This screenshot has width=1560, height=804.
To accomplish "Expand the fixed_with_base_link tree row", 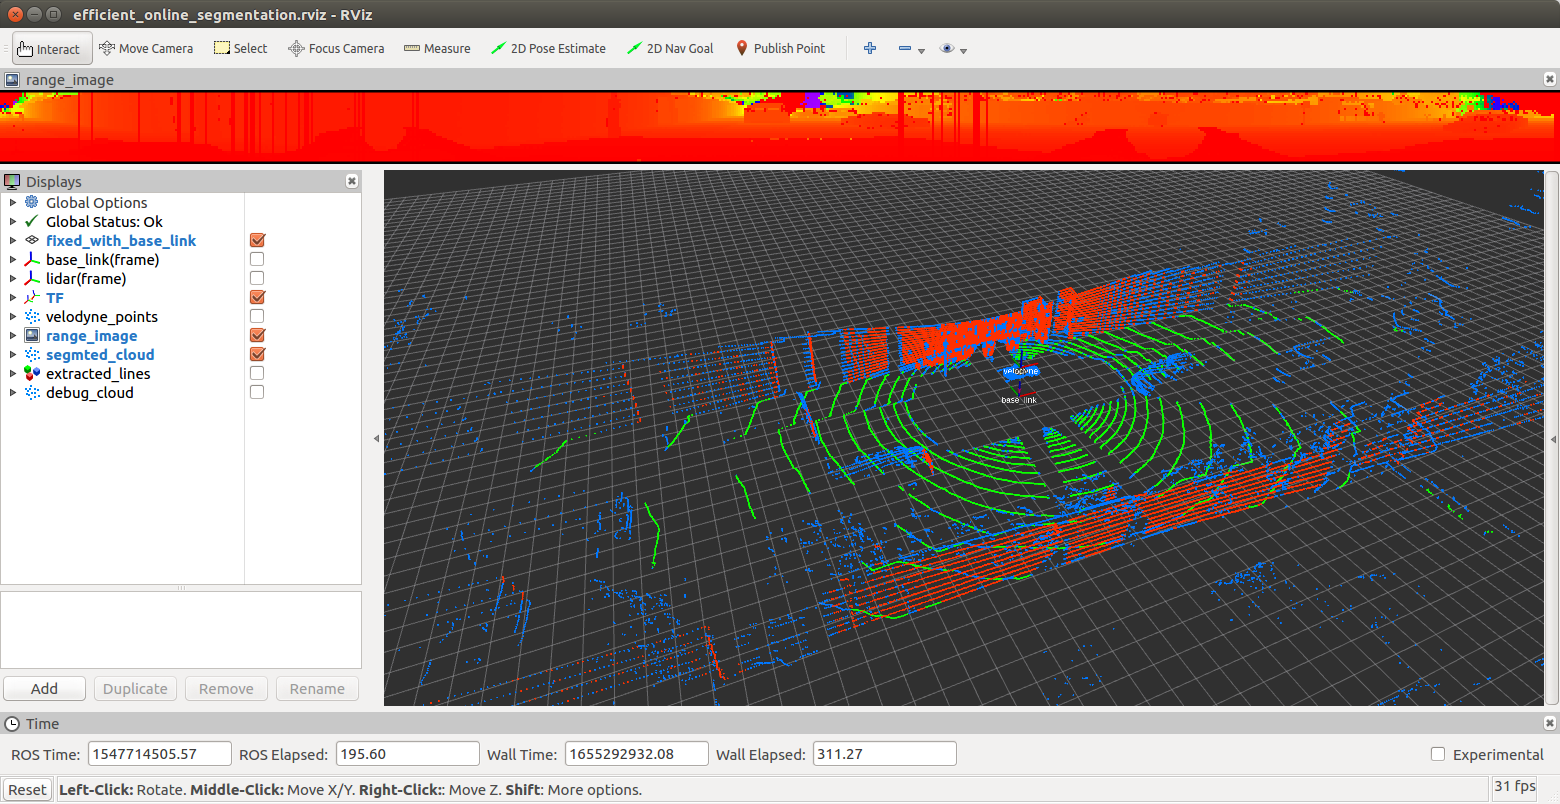I will (x=13, y=240).
